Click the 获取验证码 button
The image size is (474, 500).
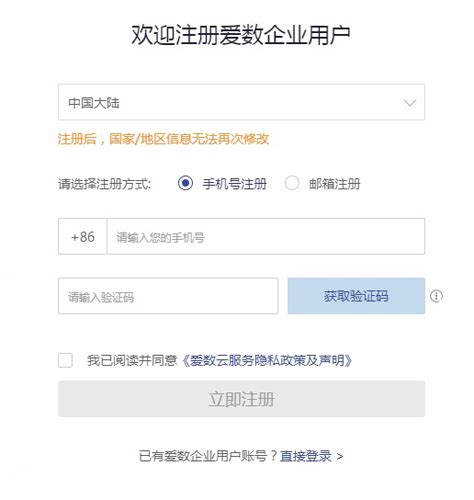point(356,296)
